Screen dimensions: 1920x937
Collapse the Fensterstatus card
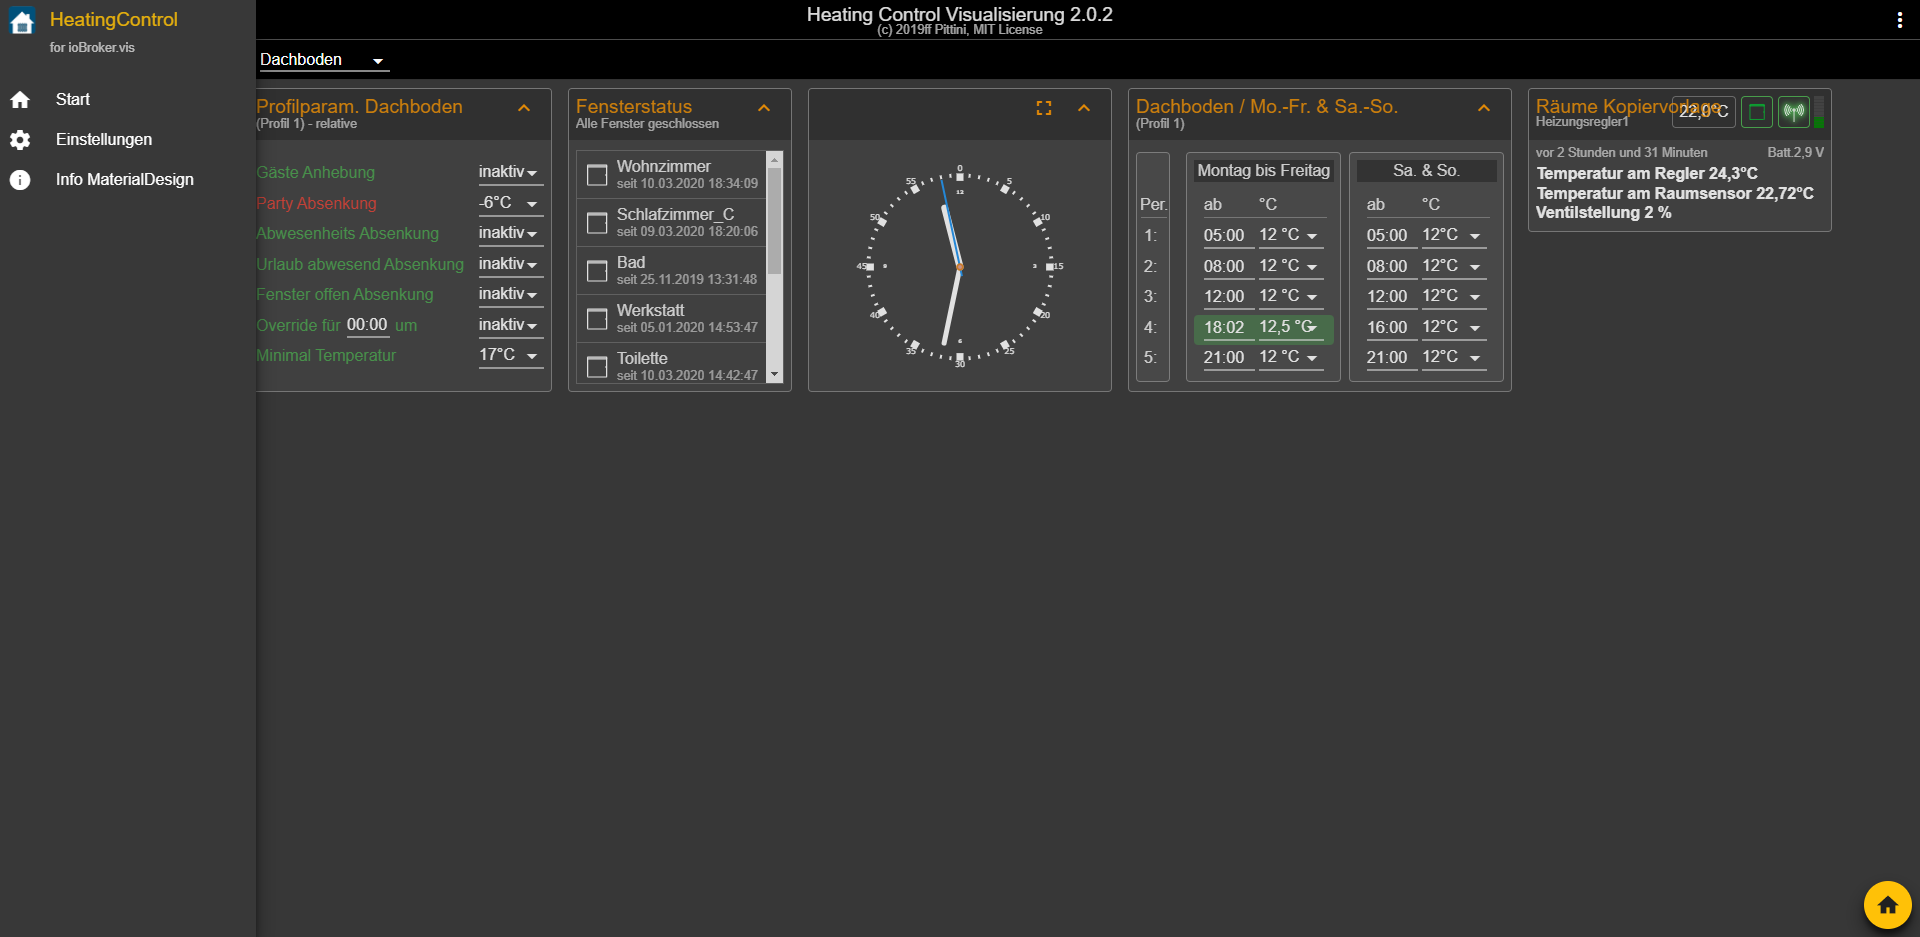coord(764,108)
